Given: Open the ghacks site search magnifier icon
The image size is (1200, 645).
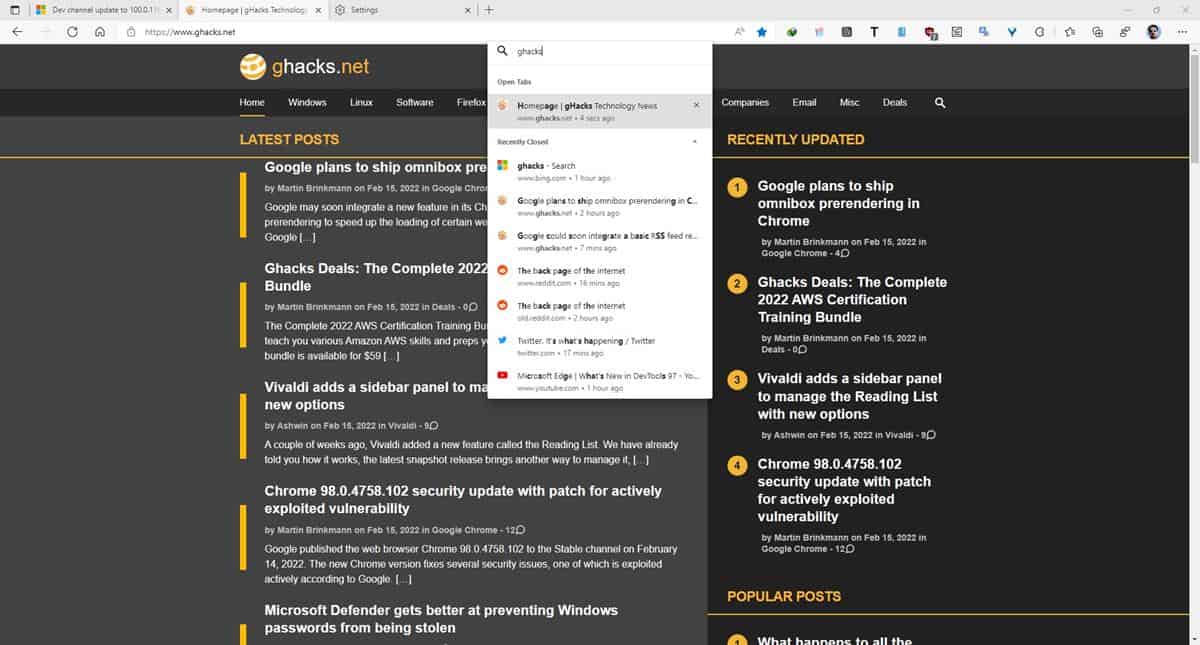Looking at the screenshot, I should [939, 102].
